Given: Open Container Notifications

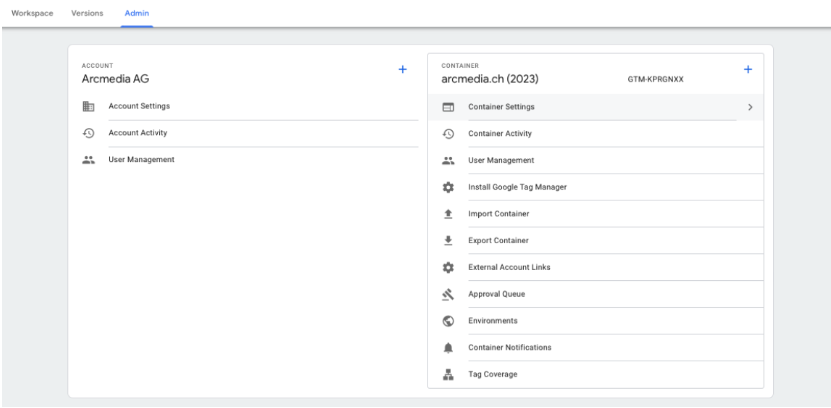Looking at the screenshot, I should click(510, 348).
